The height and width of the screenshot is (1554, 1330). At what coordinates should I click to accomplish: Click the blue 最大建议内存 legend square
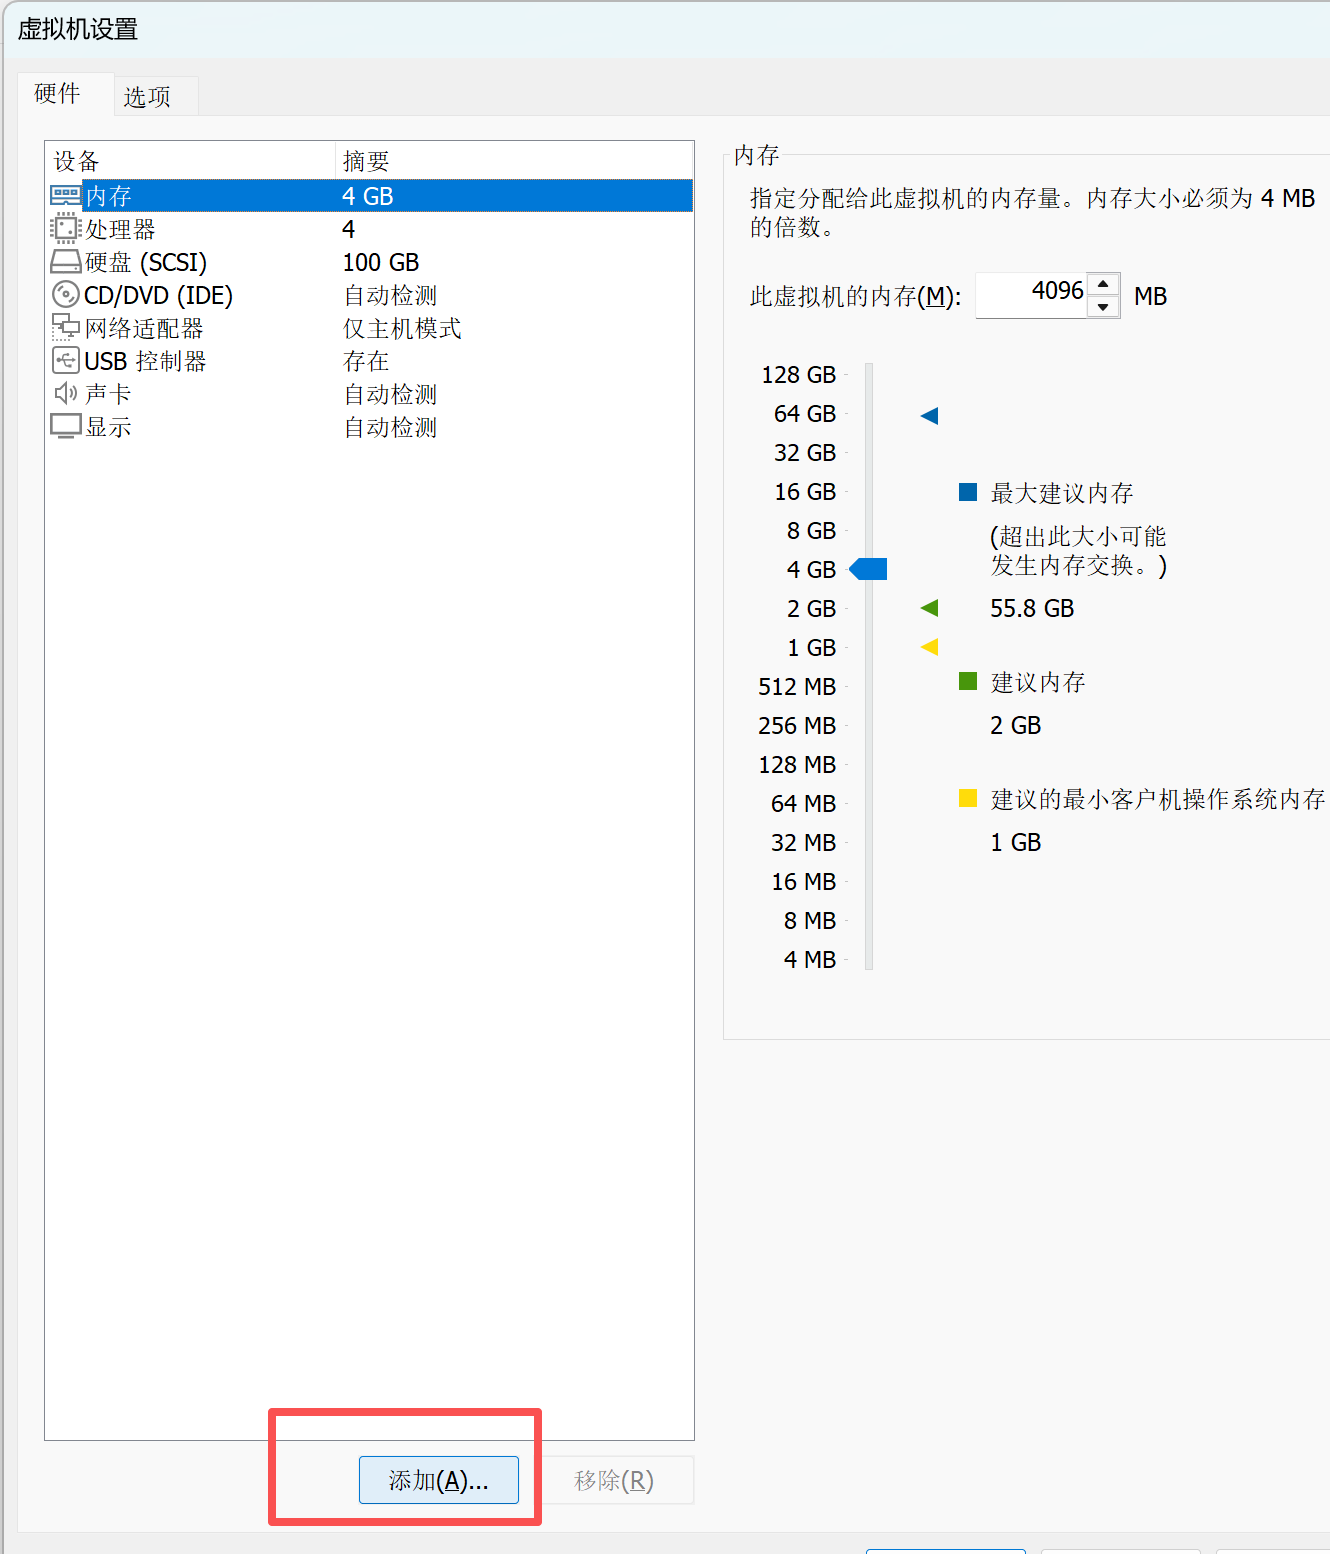(x=968, y=491)
